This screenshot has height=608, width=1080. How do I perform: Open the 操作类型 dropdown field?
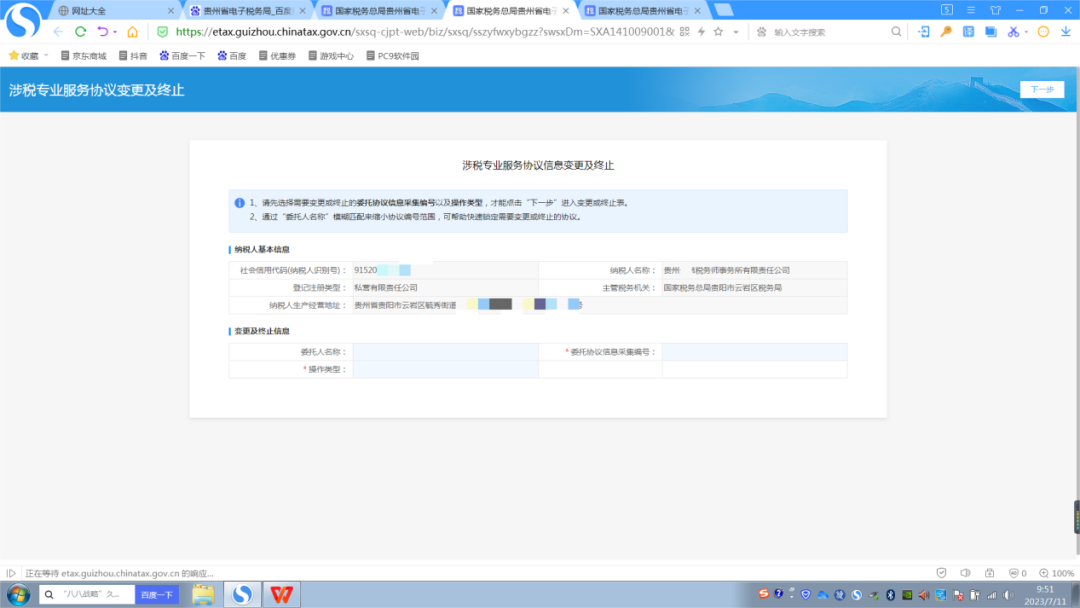(x=445, y=370)
